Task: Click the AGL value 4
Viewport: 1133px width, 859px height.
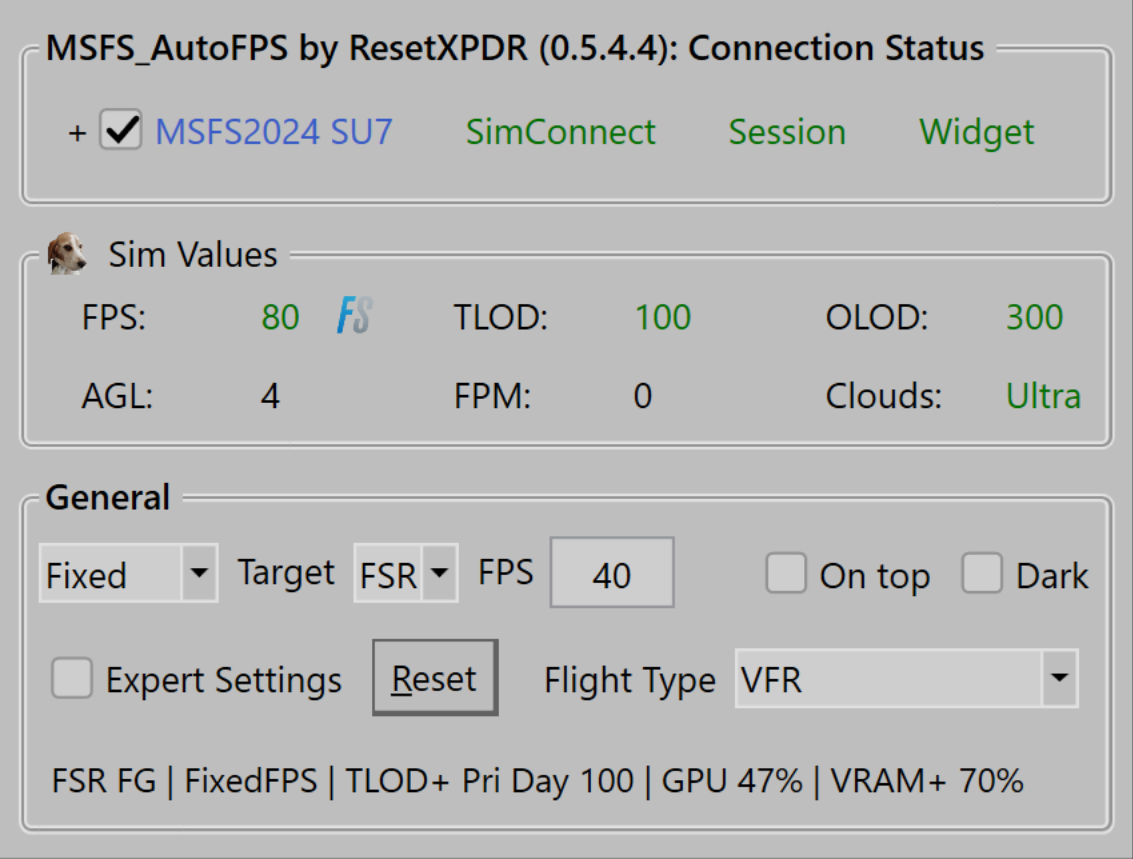Action: 270,396
